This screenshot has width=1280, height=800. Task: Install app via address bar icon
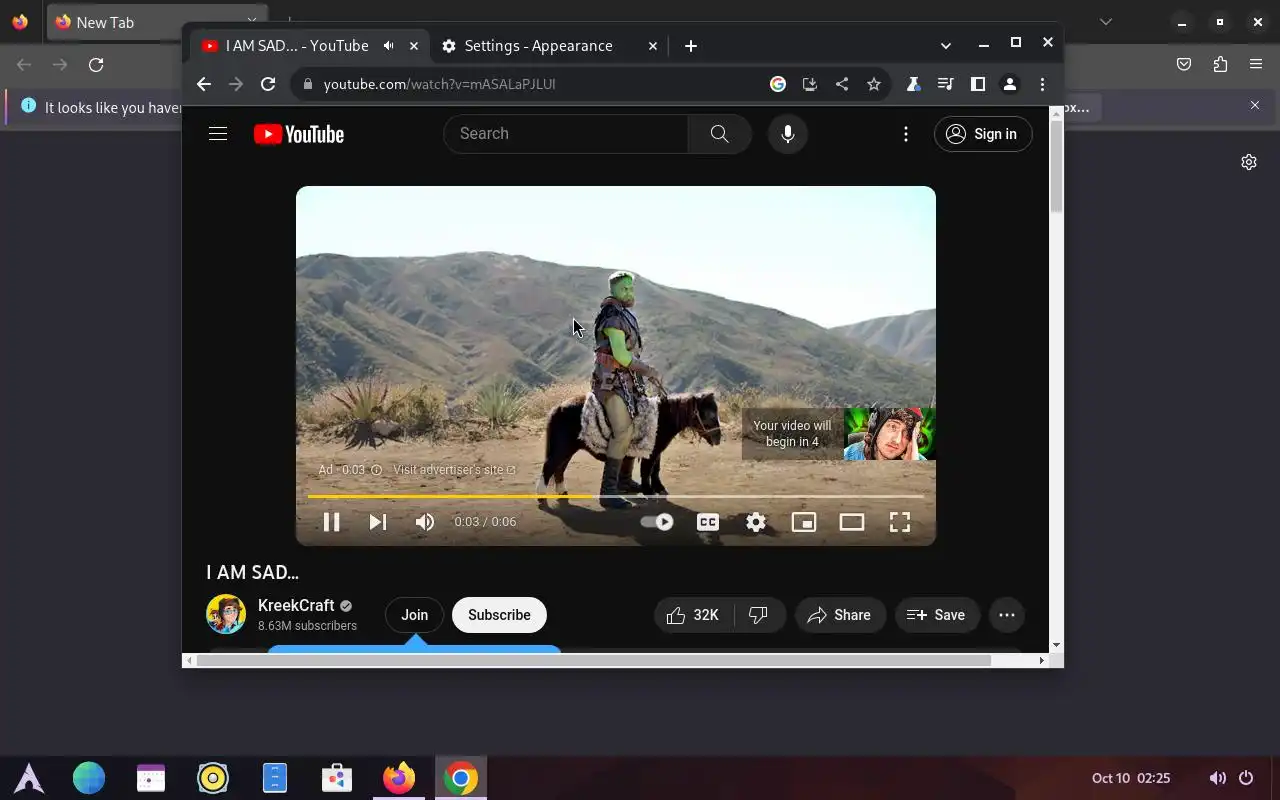(x=810, y=84)
